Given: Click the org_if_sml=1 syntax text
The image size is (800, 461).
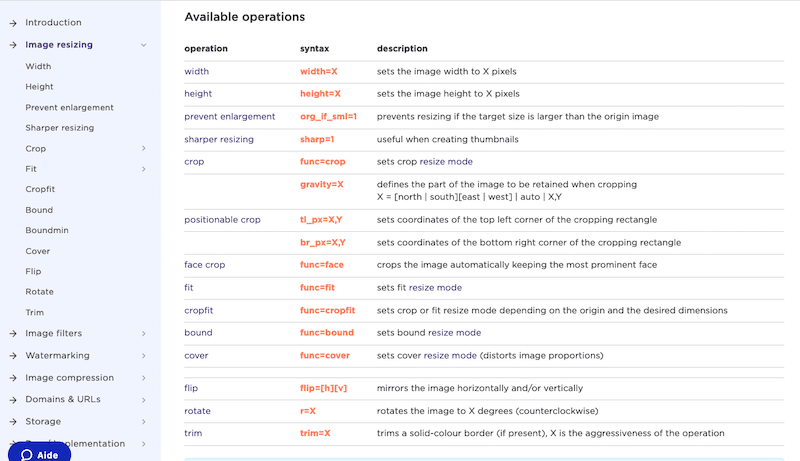Looking at the screenshot, I should click(x=329, y=117).
